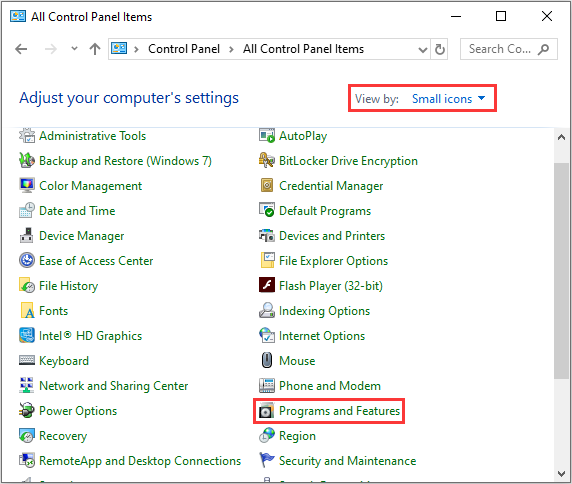Open Power Options link
Screen dimensions: 572x484
pyautogui.click(x=78, y=411)
